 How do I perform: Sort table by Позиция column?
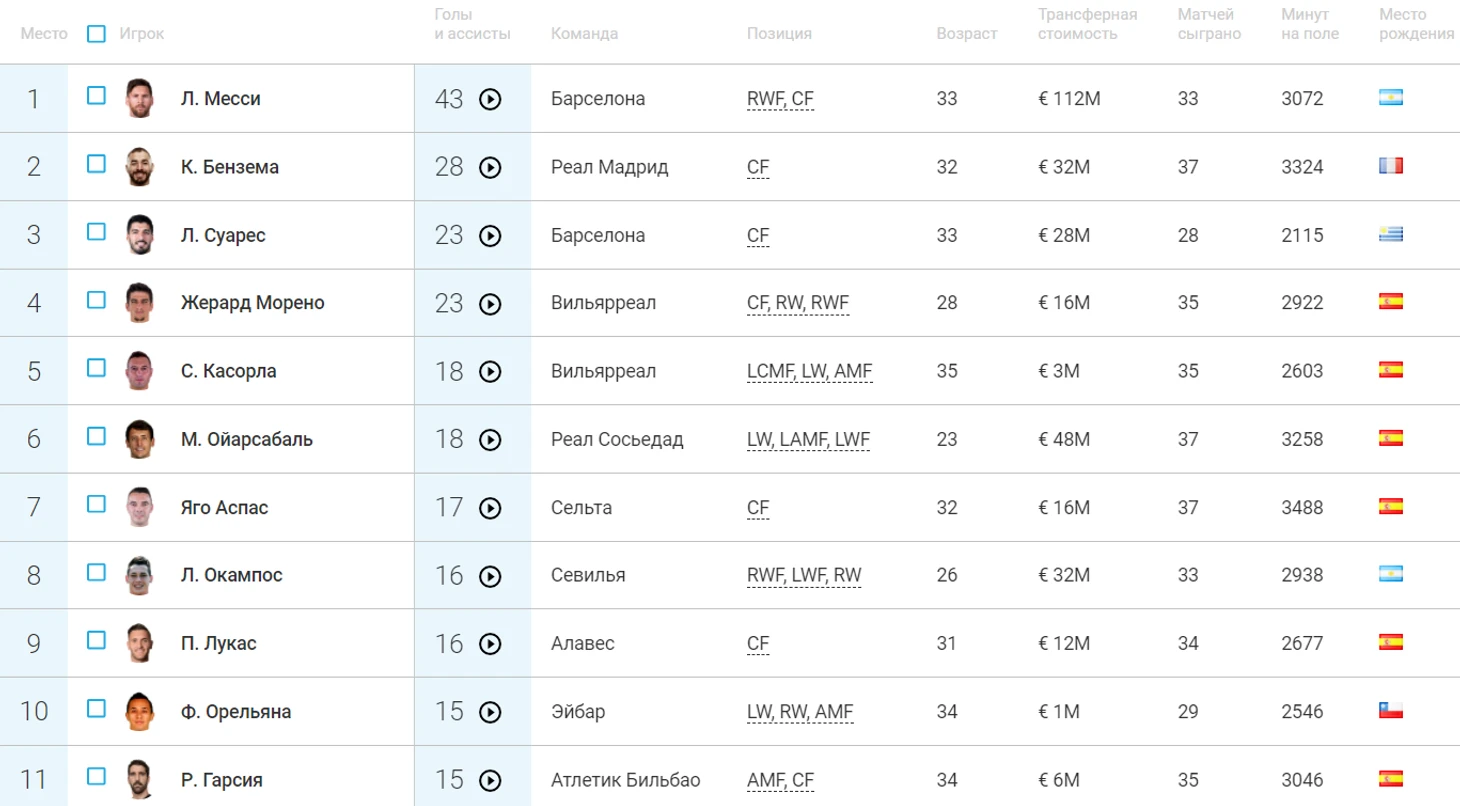click(x=779, y=34)
